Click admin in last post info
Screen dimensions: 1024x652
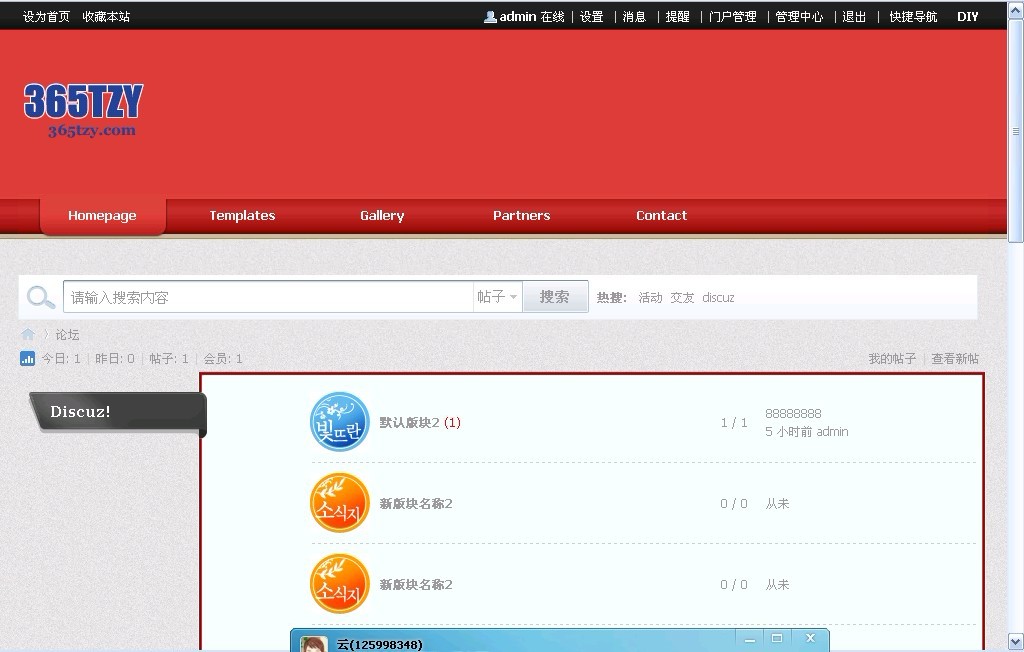point(833,432)
